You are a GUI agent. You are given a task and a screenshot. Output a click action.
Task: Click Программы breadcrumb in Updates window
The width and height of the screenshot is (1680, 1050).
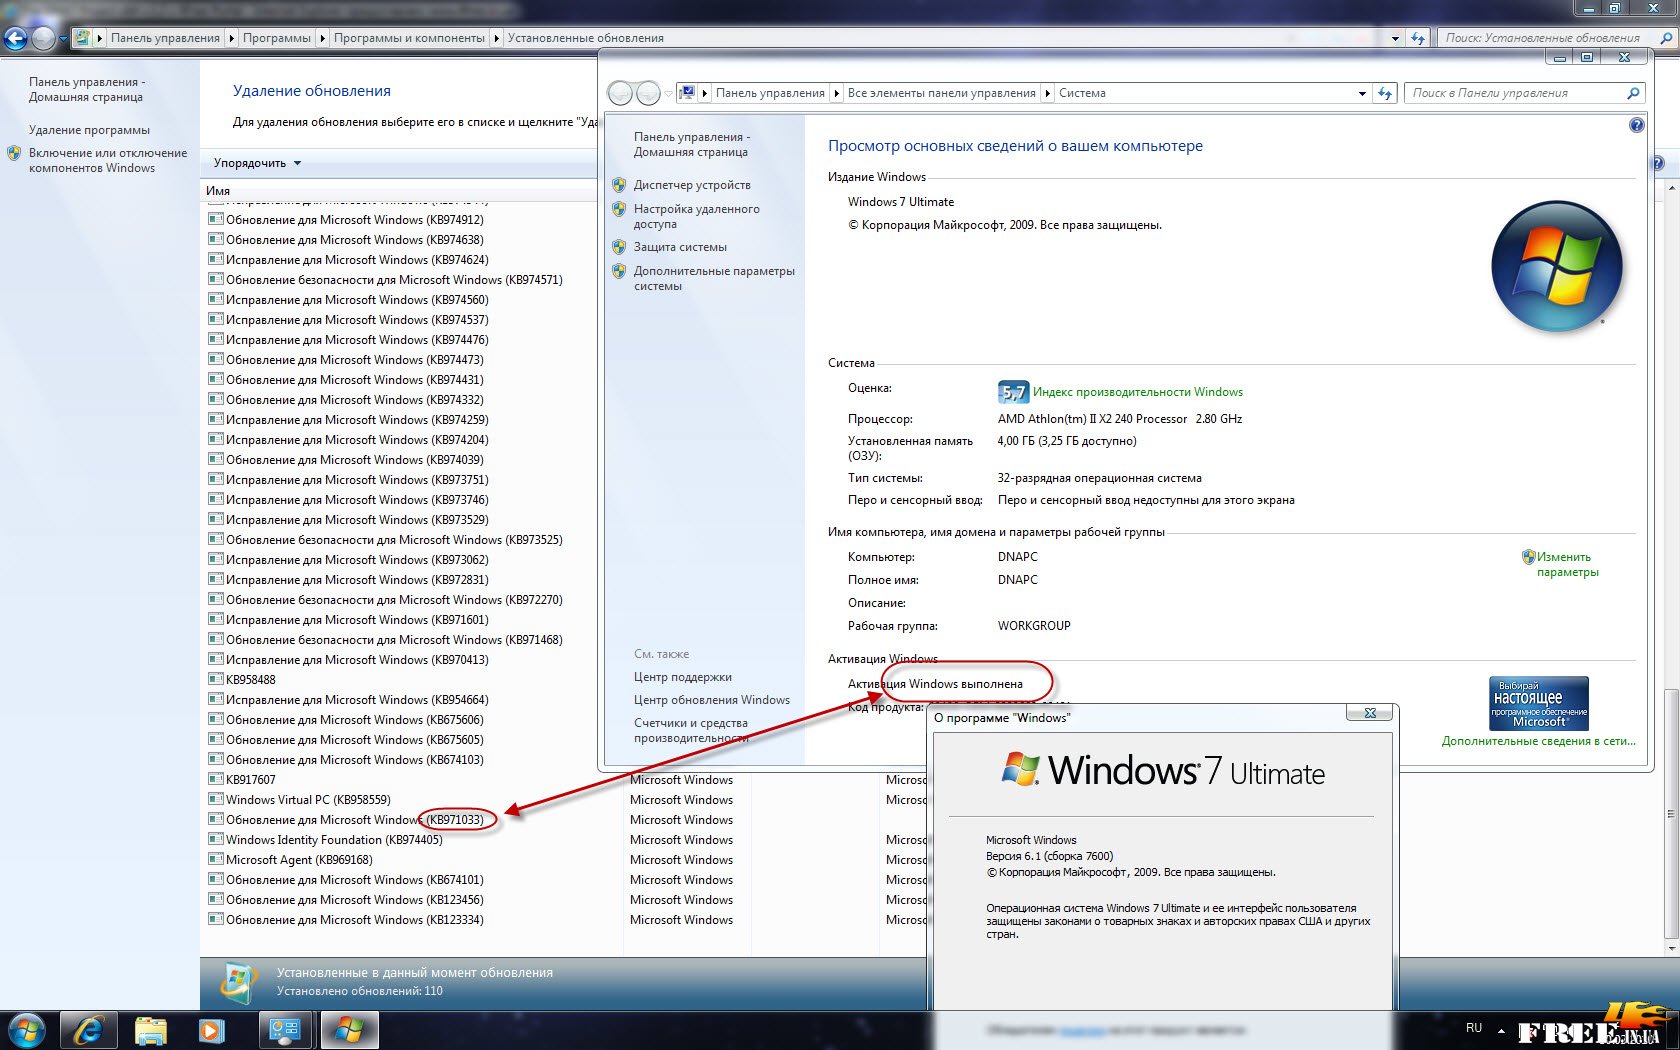tap(277, 38)
